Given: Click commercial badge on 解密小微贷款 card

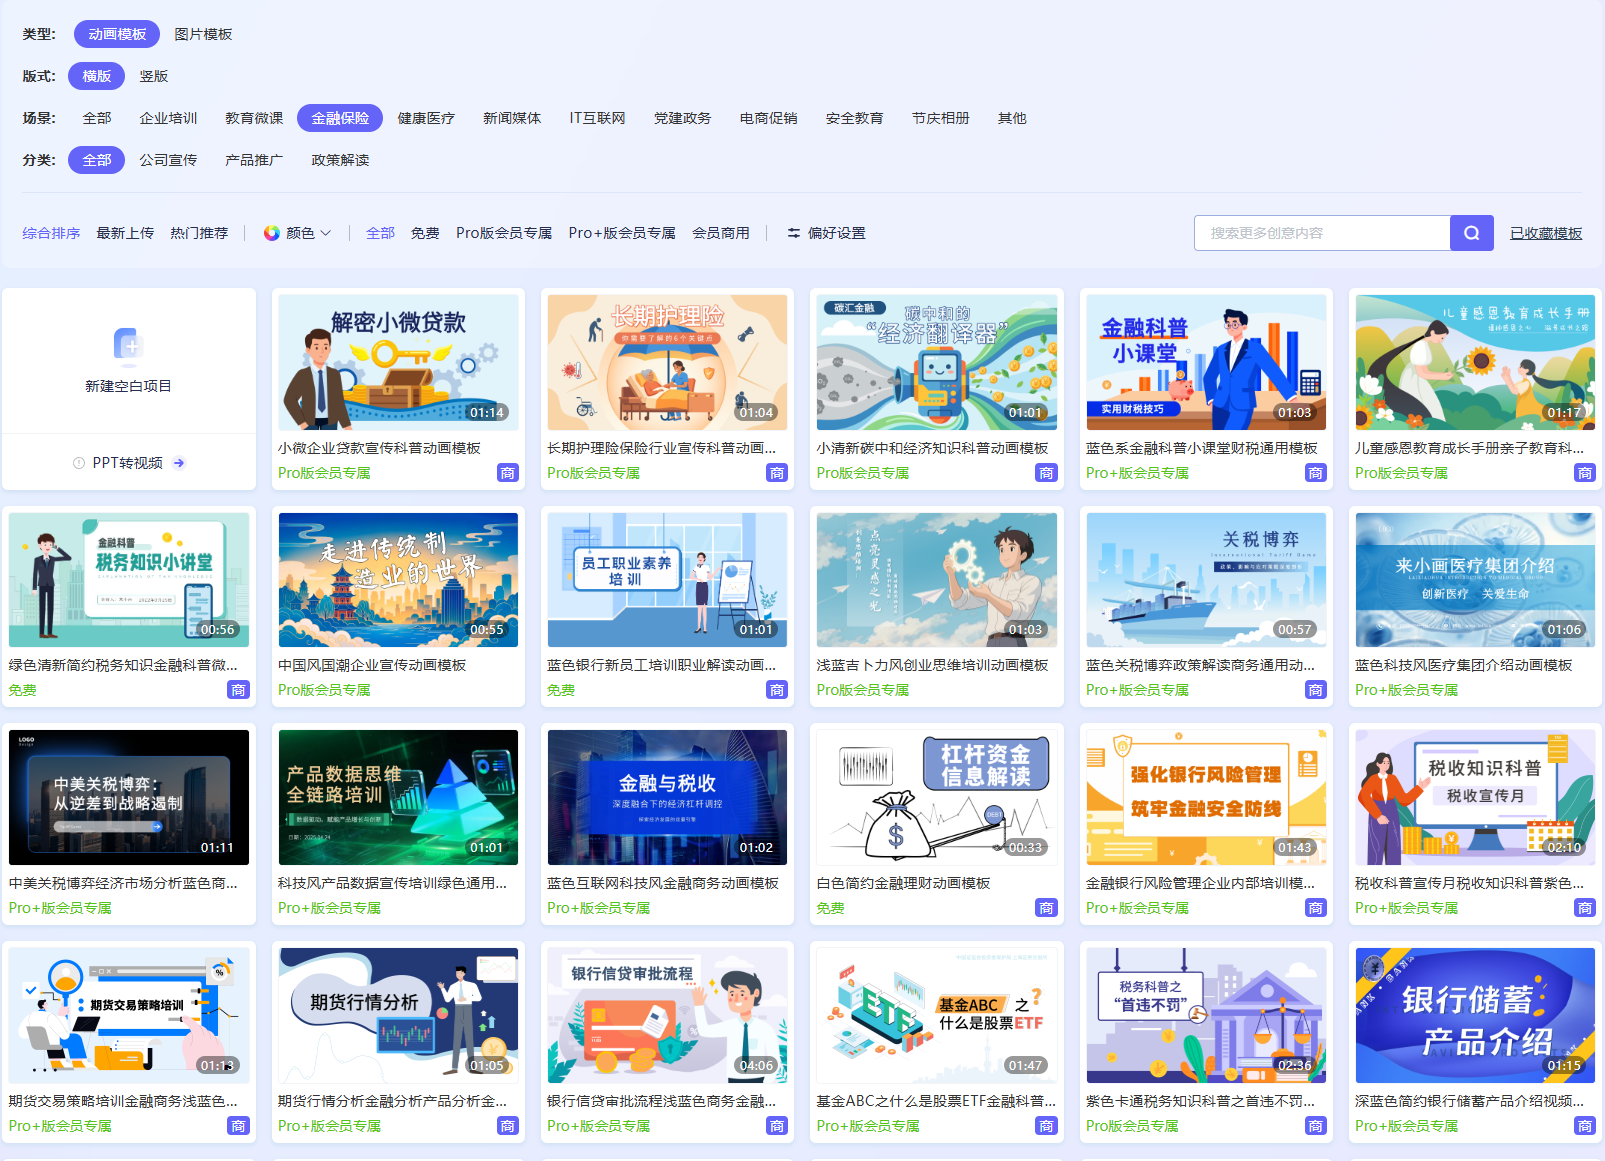Looking at the screenshot, I should coord(507,473).
